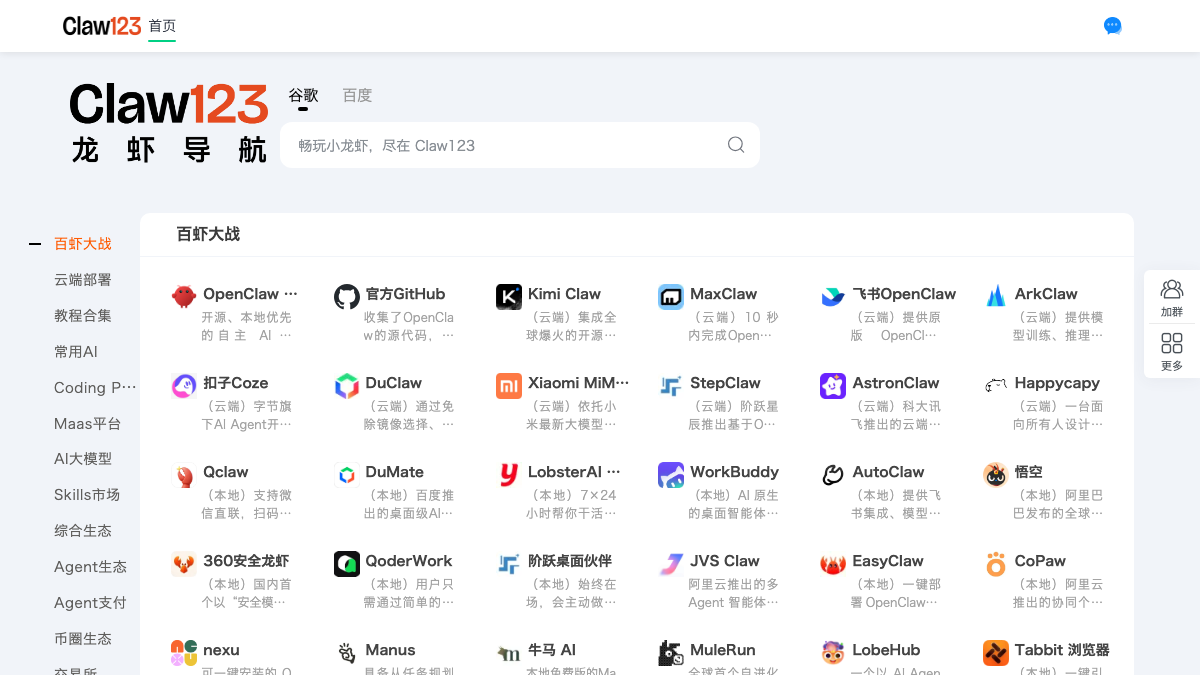Switch to the AI大模型 category

click(82, 459)
